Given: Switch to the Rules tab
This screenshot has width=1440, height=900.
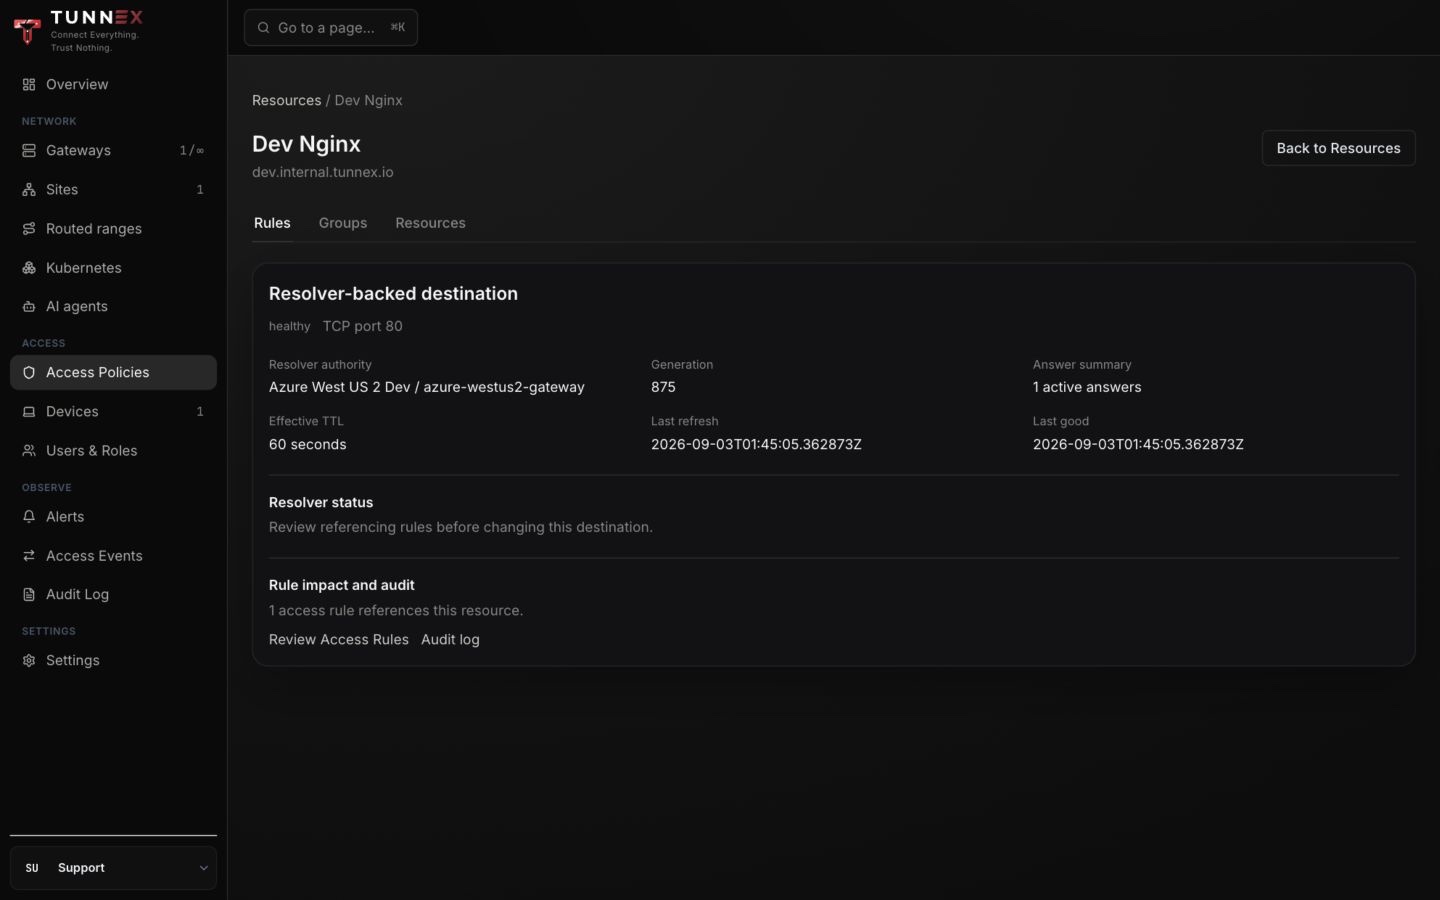Looking at the screenshot, I should pos(272,223).
